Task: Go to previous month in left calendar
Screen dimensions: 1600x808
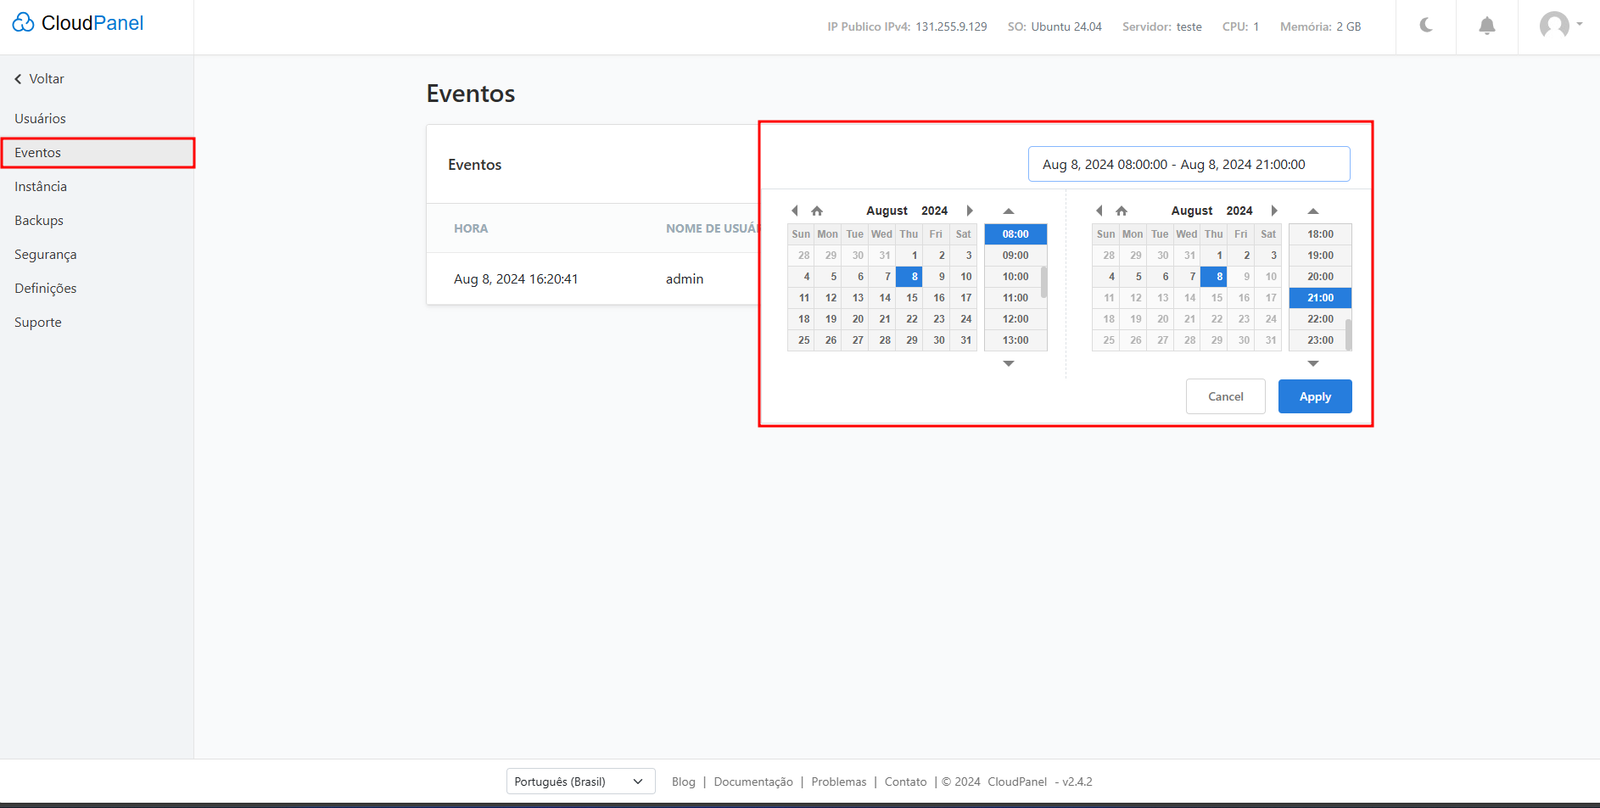Action: pyautogui.click(x=795, y=211)
